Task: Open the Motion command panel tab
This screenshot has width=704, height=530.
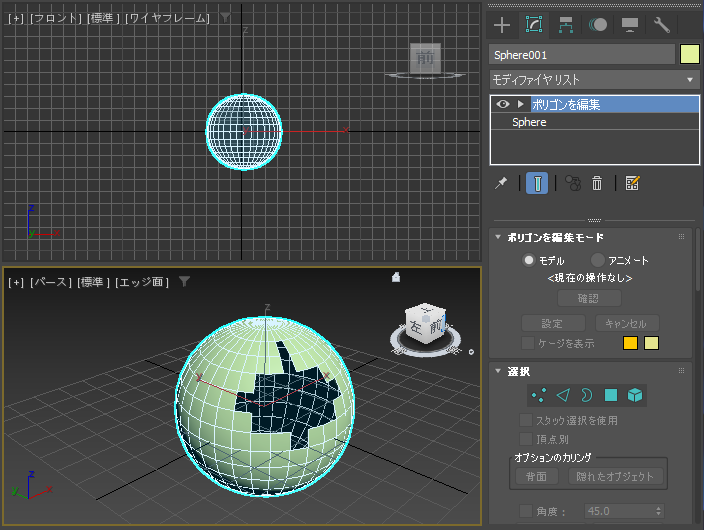Action: pyautogui.click(x=598, y=25)
